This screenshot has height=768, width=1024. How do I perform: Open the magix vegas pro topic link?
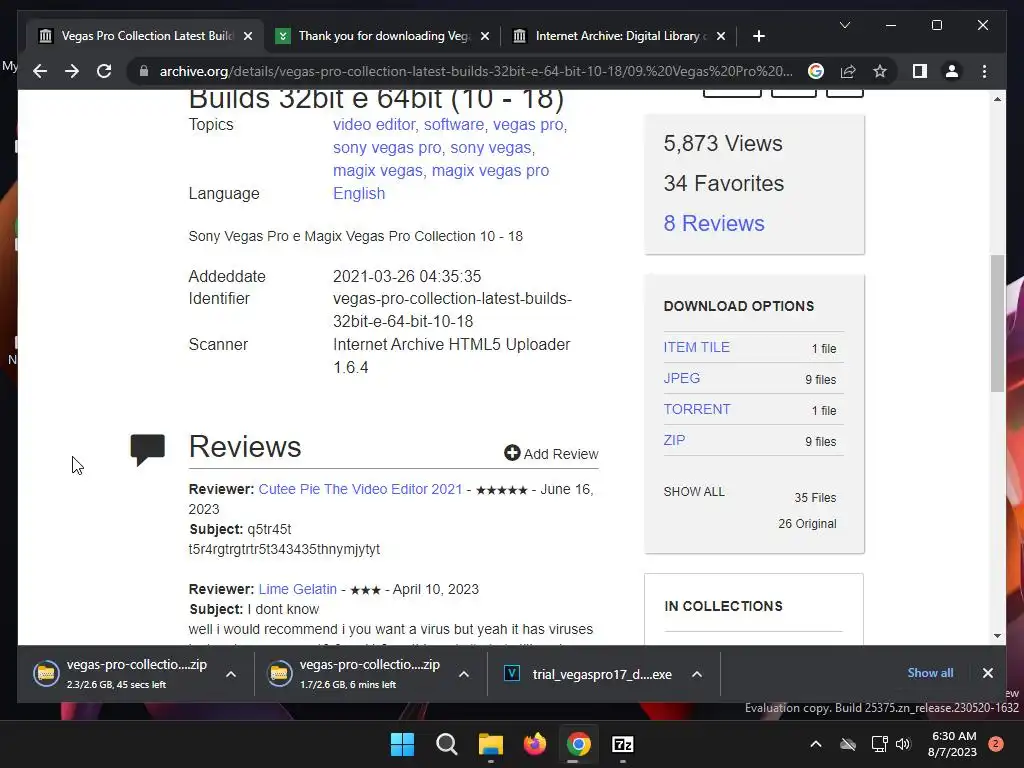(x=490, y=170)
